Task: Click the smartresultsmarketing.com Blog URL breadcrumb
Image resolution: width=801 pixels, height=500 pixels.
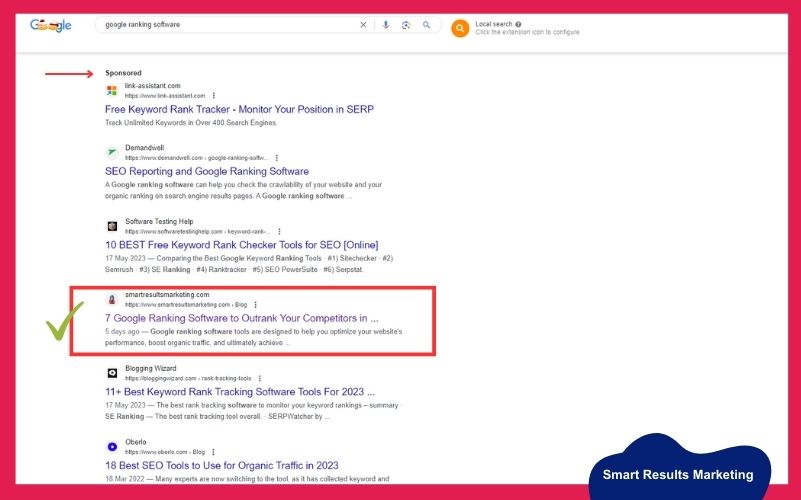Action: click(x=186, y=305)
